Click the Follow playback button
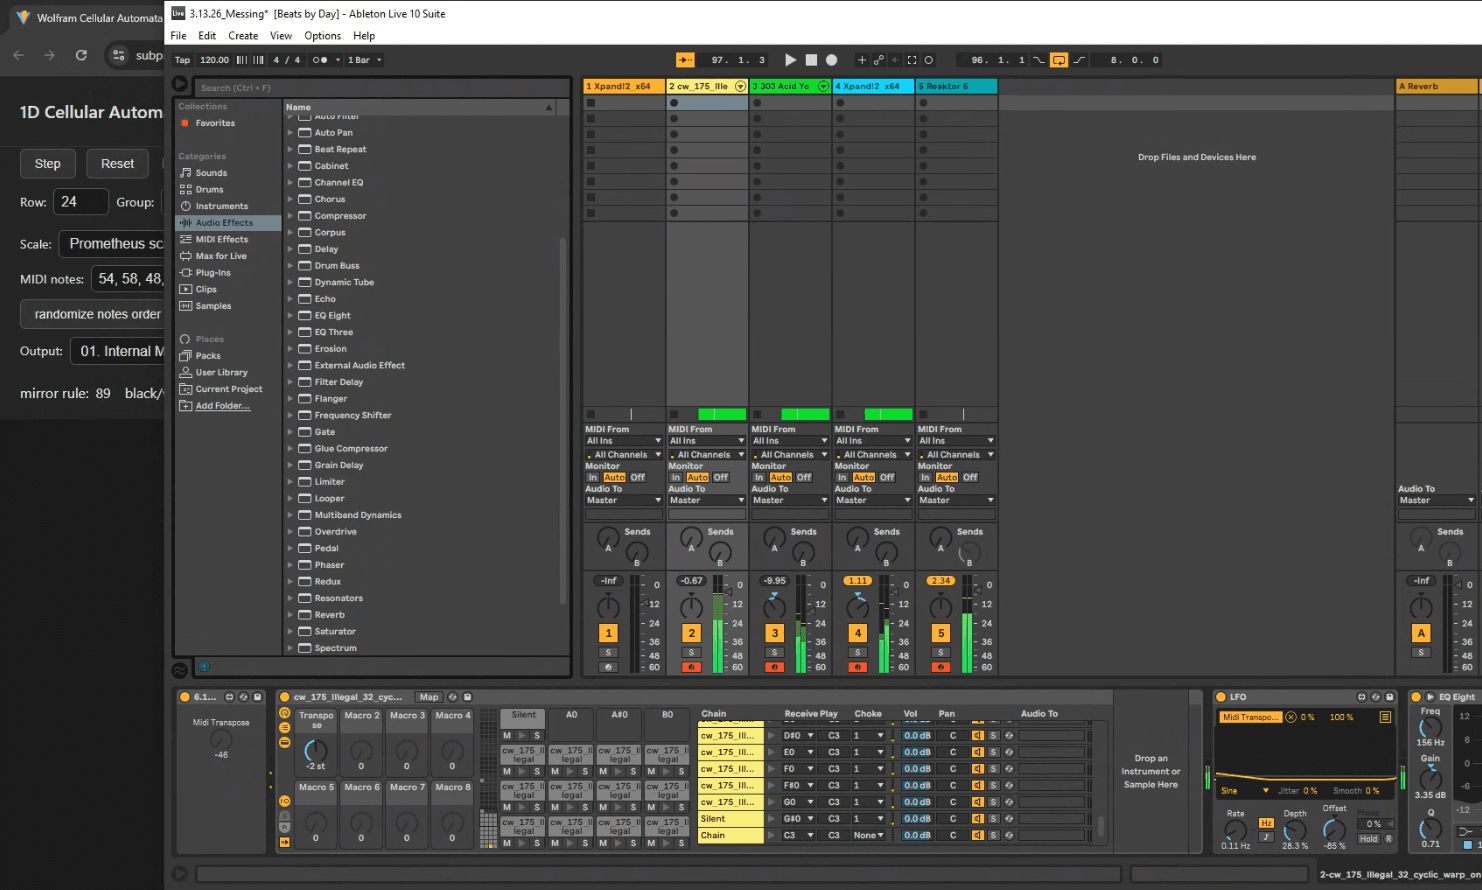The image size is (1482, 890). (685, 60)
